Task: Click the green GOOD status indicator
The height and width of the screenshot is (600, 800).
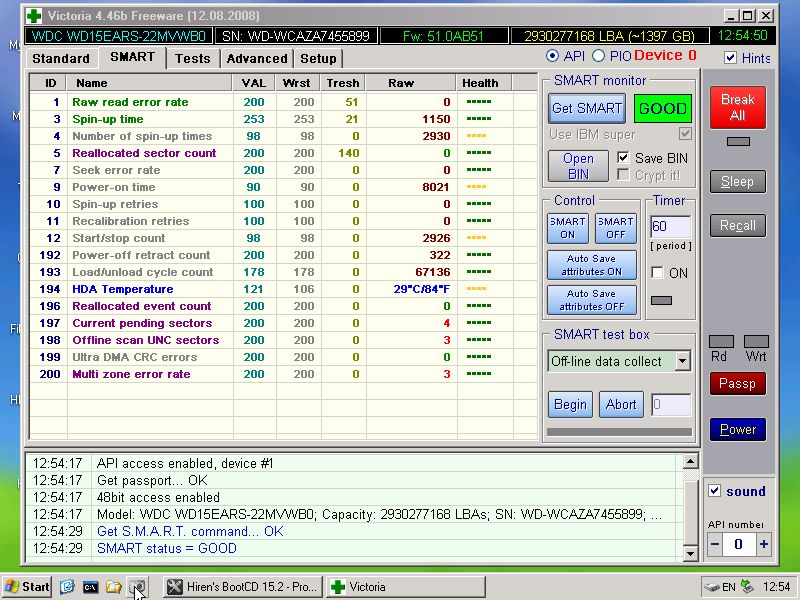Action: [x=662, y=108]
